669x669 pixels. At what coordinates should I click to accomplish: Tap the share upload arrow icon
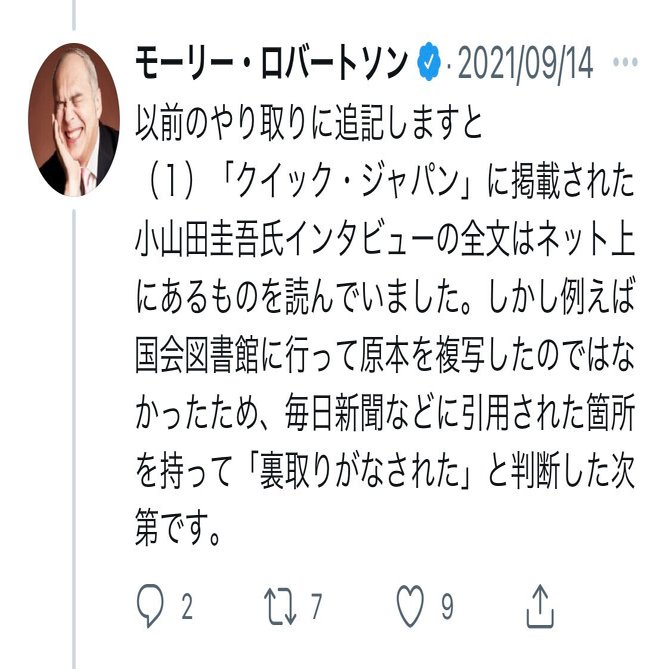pyautogui.click(x=540, y=606)
